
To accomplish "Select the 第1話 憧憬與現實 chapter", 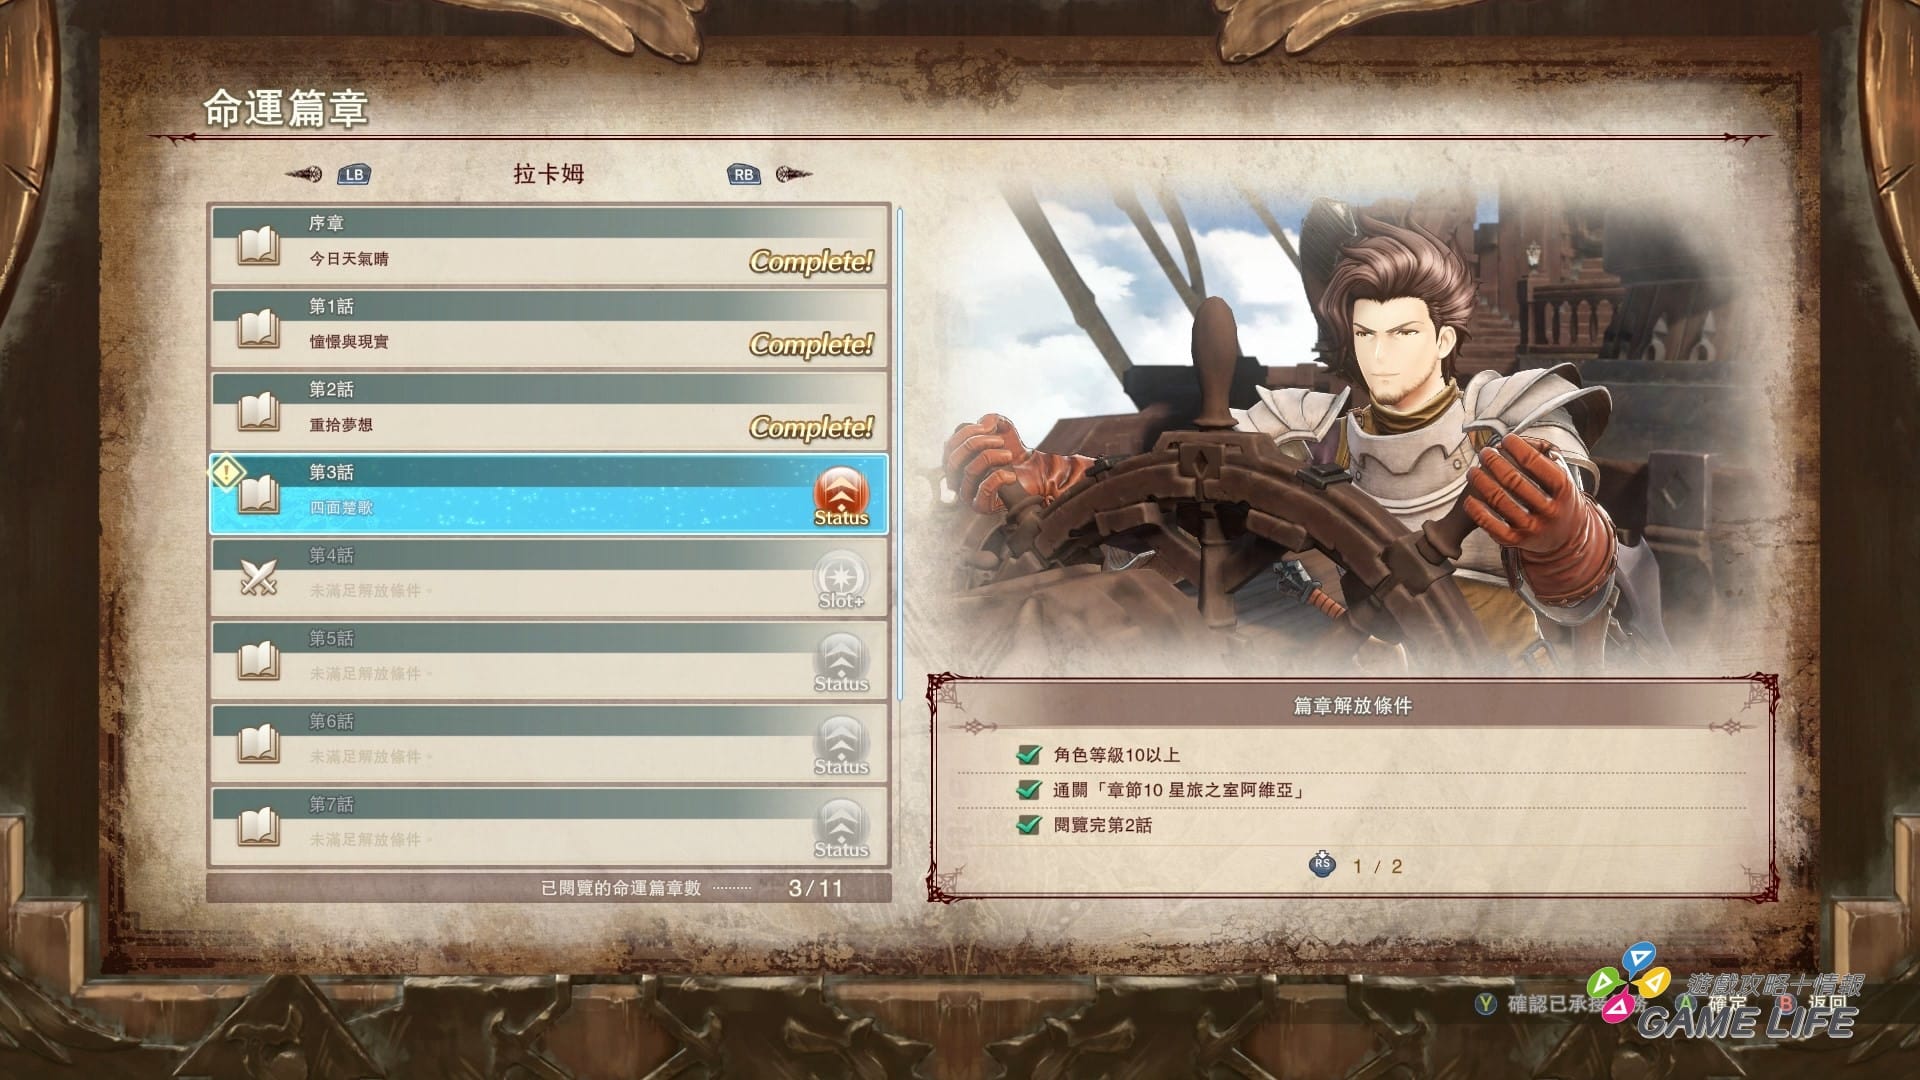I will click(x=549, y=329).
